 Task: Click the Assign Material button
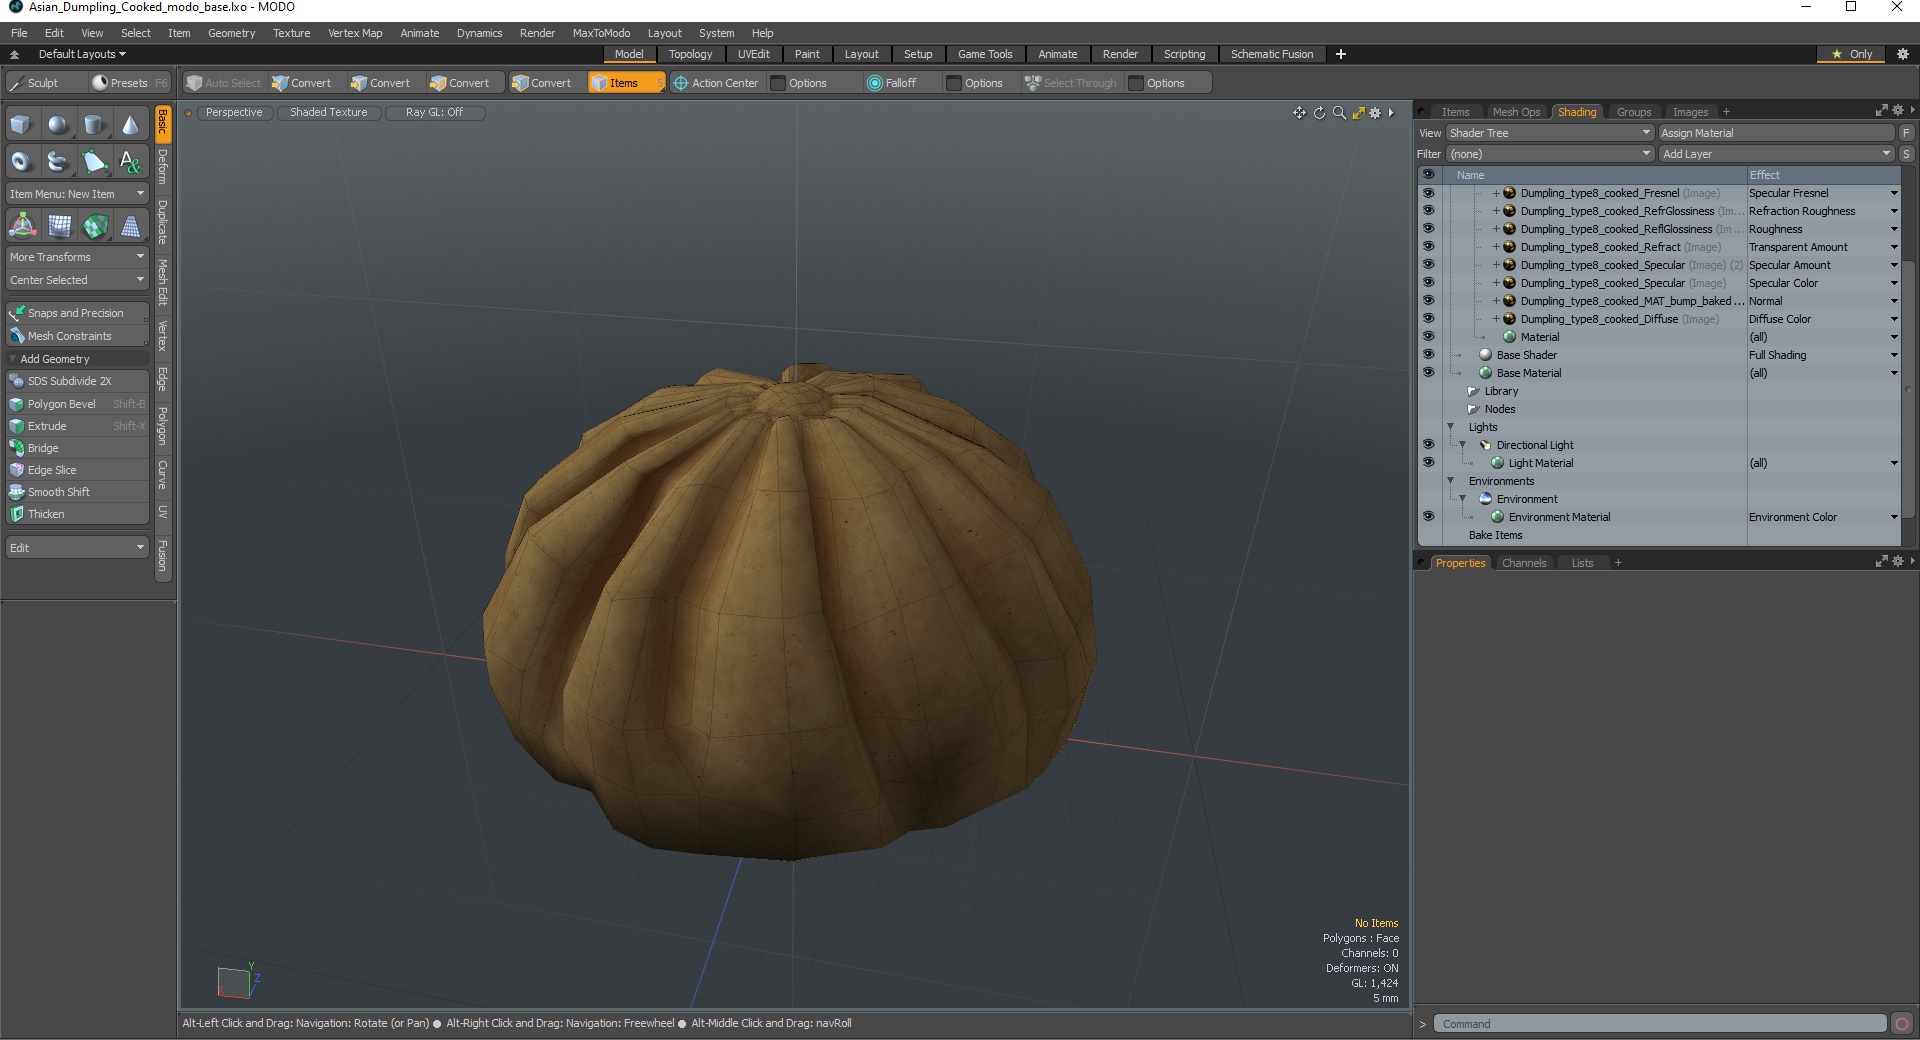(1776, 133)
